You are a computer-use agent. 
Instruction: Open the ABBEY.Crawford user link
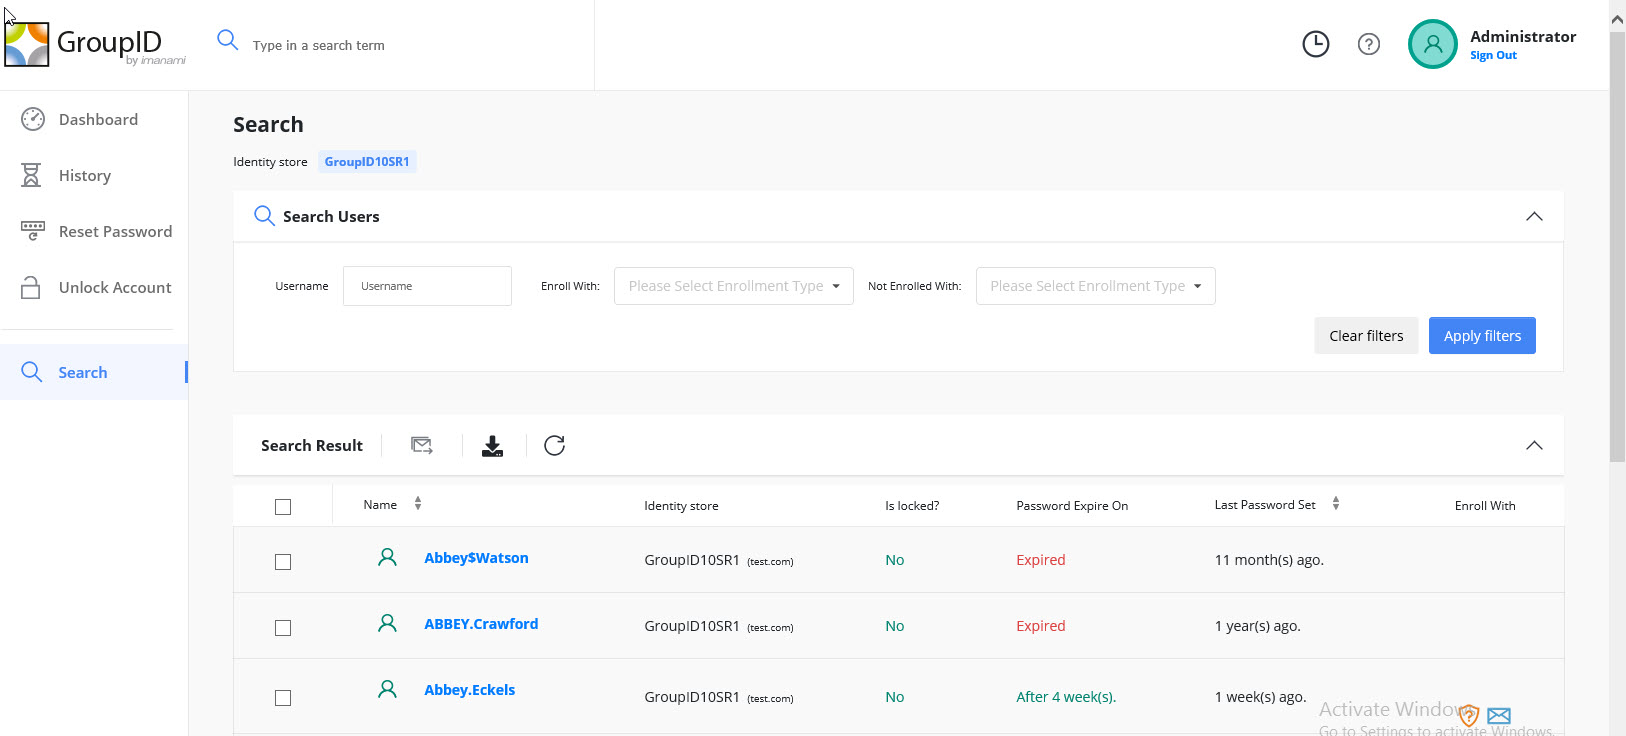tap(481, 624)
